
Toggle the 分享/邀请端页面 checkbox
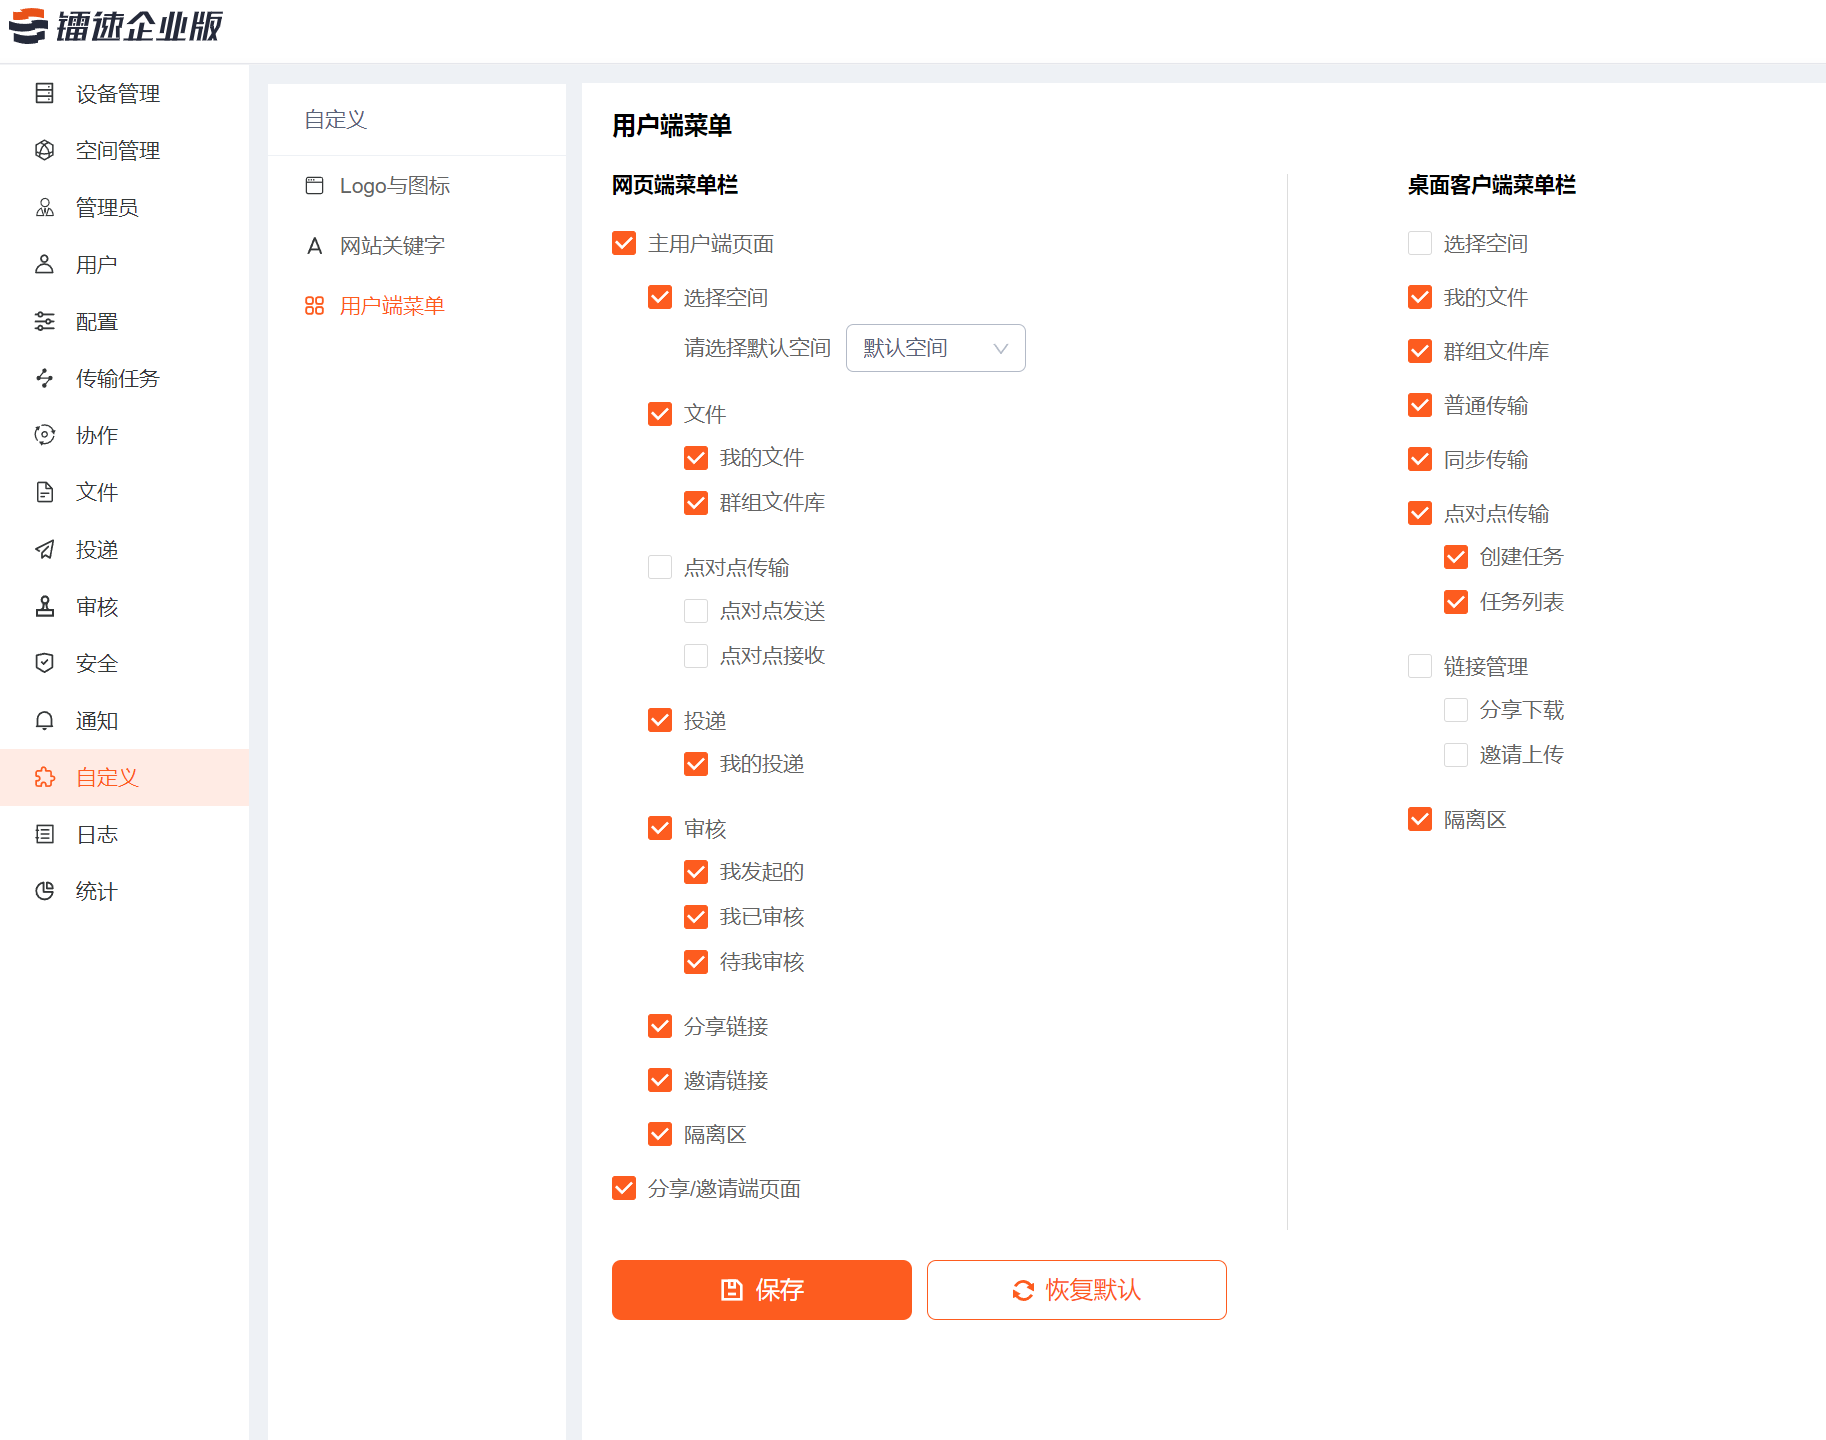(x=624, y=1188)
